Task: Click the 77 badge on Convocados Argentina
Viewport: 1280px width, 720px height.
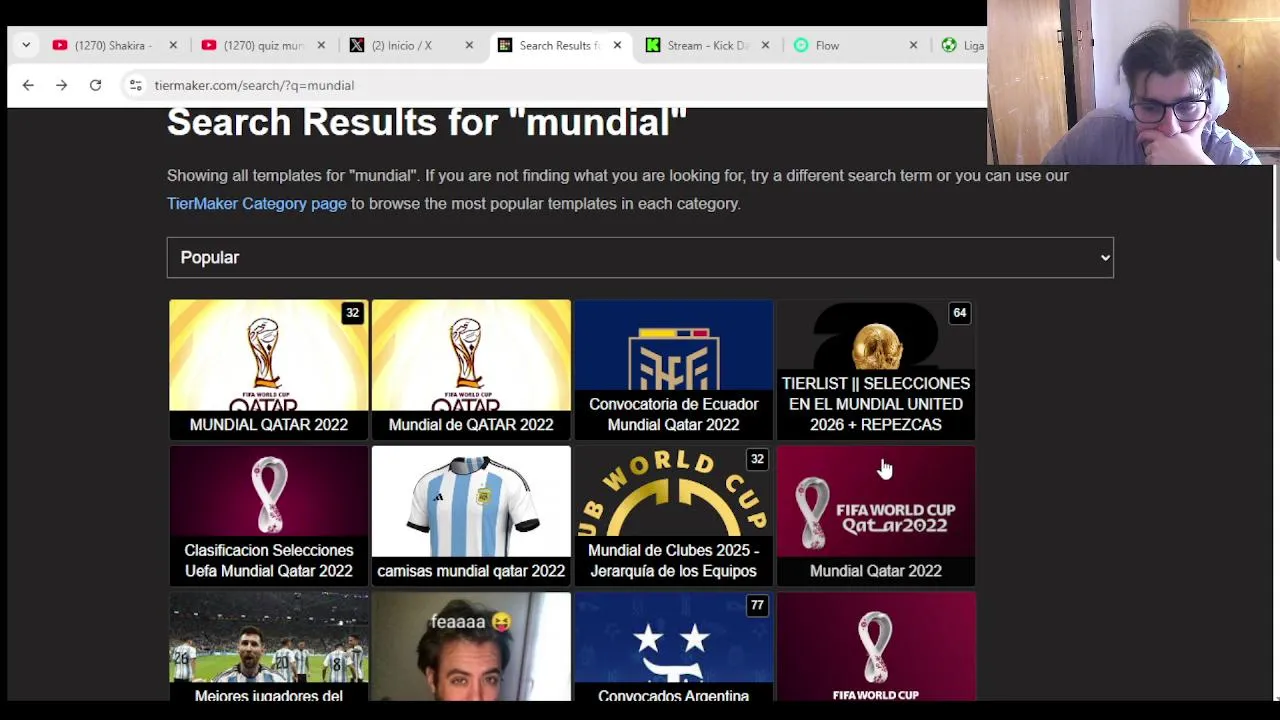Action: point(757,605)
